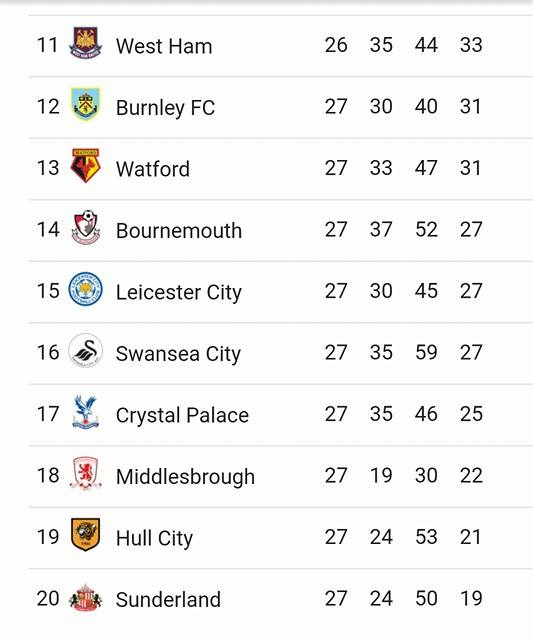This screenshot has width=533, height=640.
Task: Click the Hull City tiger crest
Action: pyautogui.click(x=85, y=535)
